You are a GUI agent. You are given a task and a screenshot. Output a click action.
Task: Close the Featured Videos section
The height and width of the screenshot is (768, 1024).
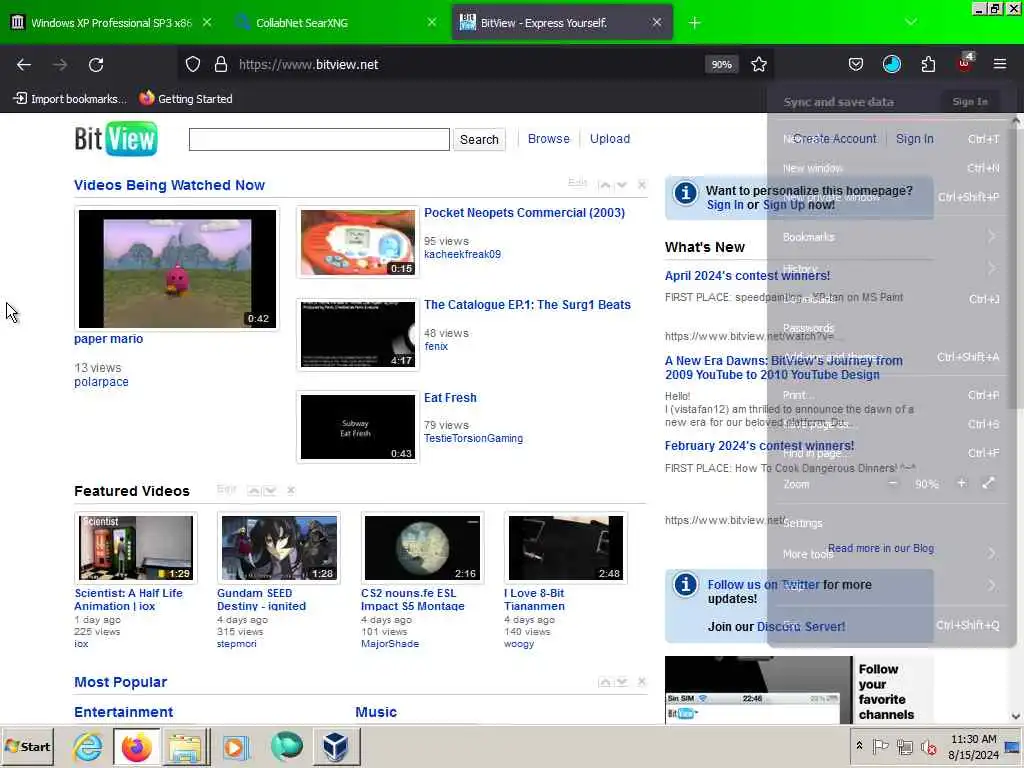291,490
